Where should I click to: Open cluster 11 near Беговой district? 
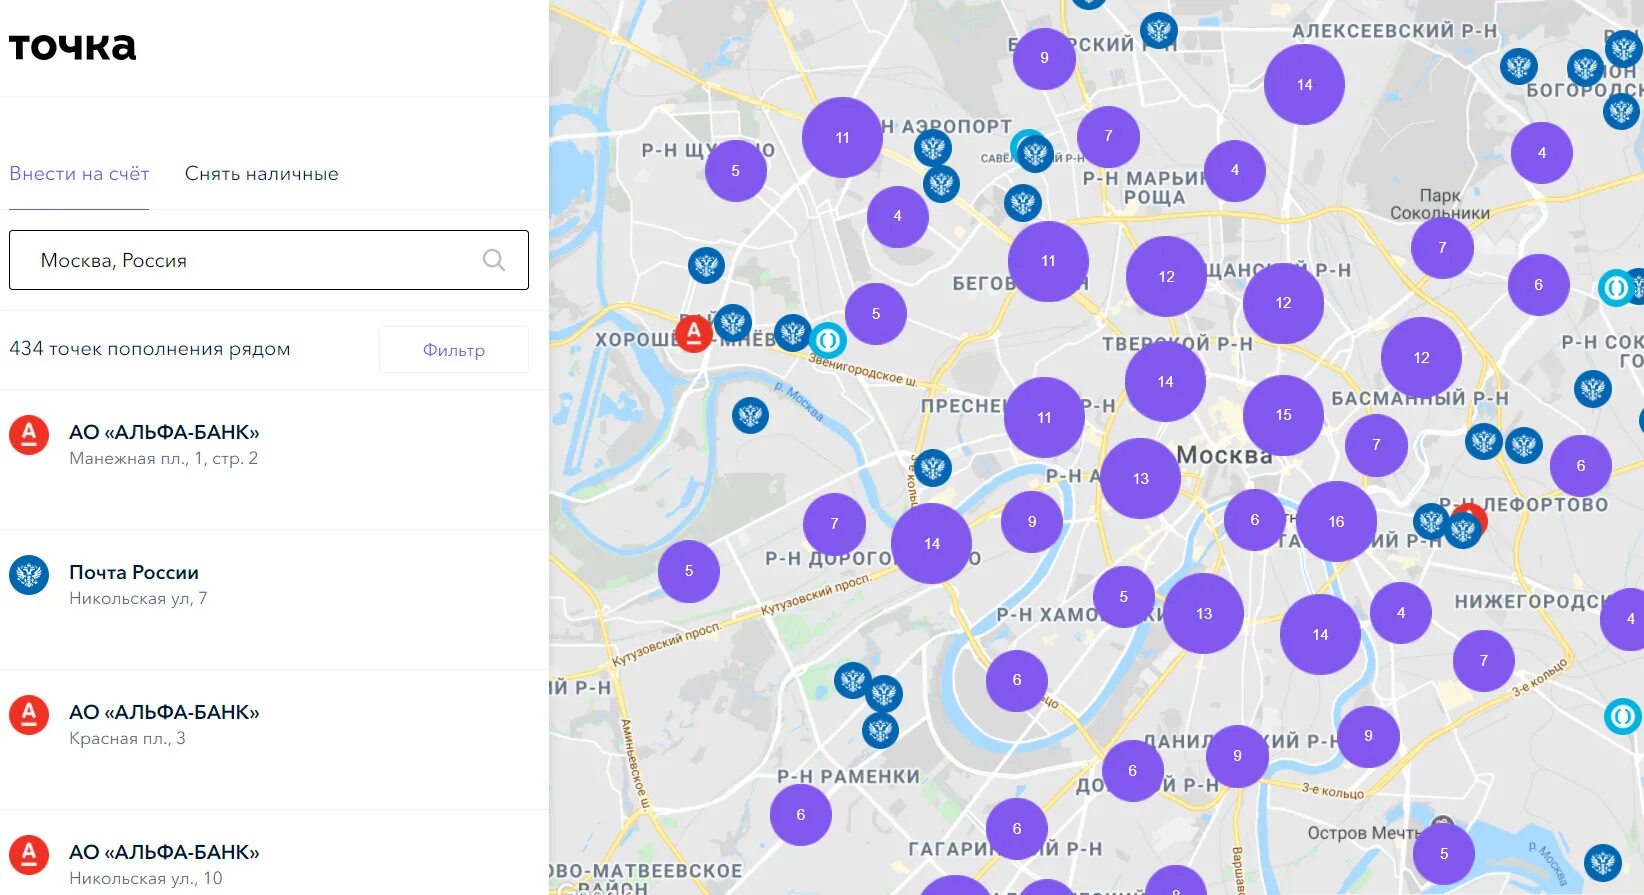point(1048,261)
